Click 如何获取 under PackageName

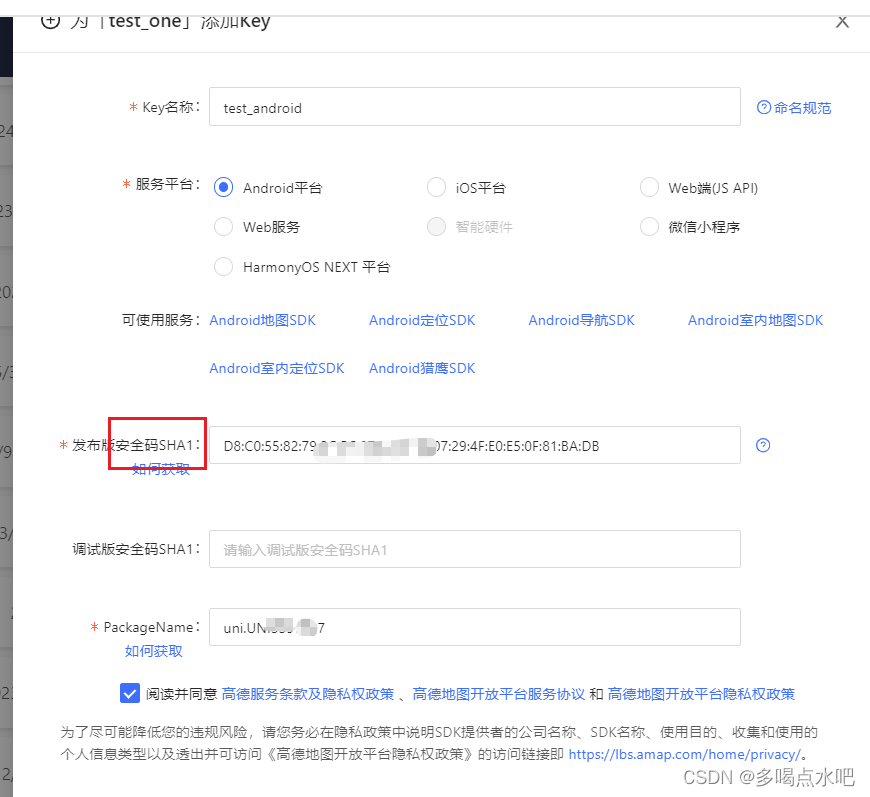pyautogui.click(x=154, y=651)
